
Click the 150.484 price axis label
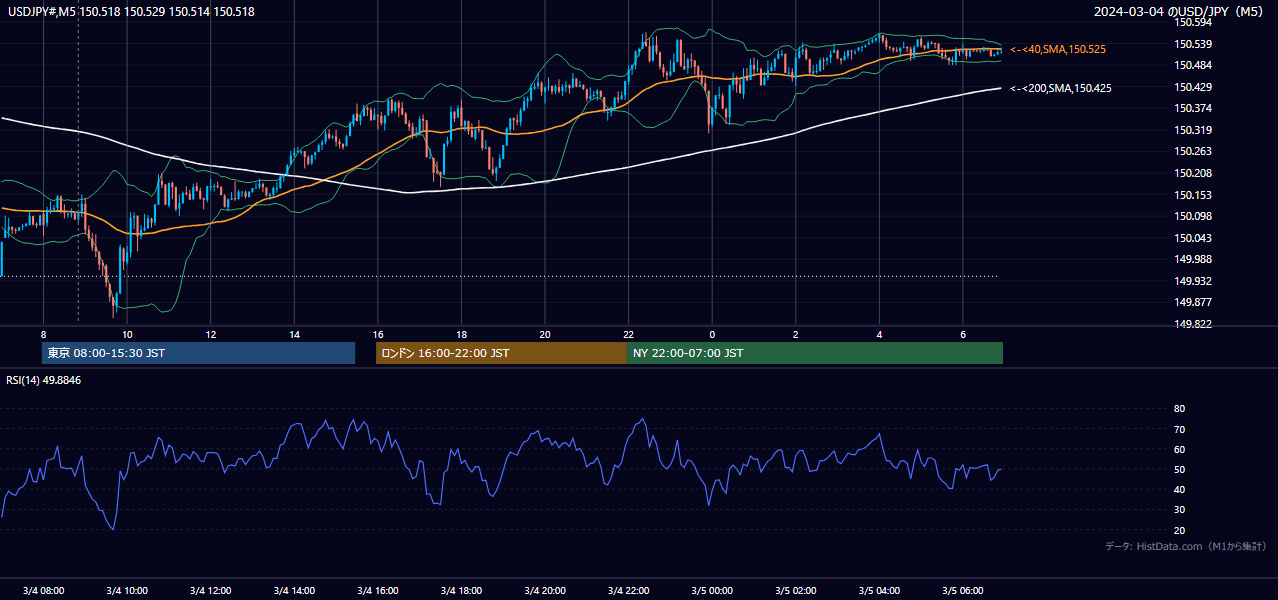tap(1193, 65)
